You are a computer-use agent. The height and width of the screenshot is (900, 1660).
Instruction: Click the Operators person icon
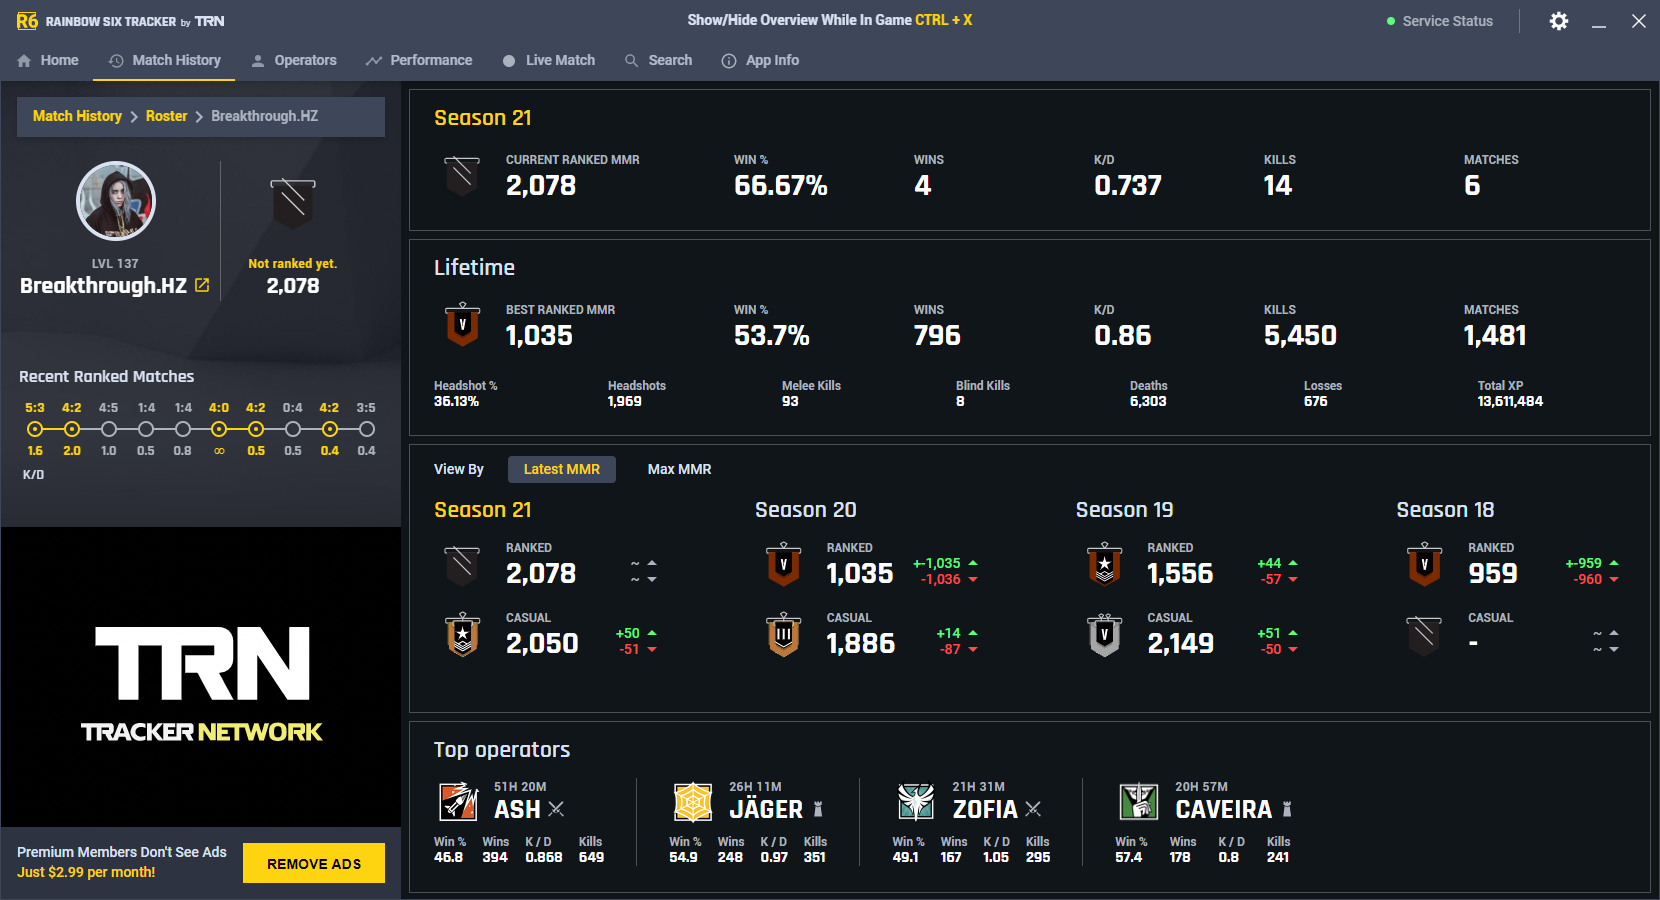(x=258, y=61)
